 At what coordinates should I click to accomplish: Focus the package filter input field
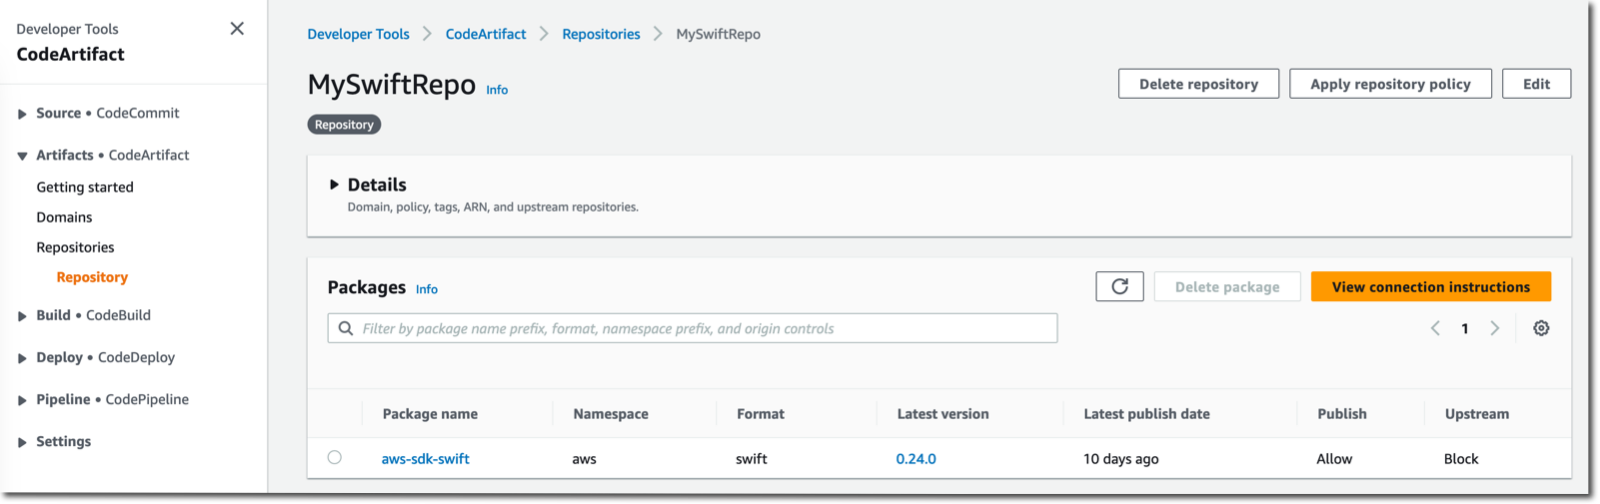tap(692, 328)
